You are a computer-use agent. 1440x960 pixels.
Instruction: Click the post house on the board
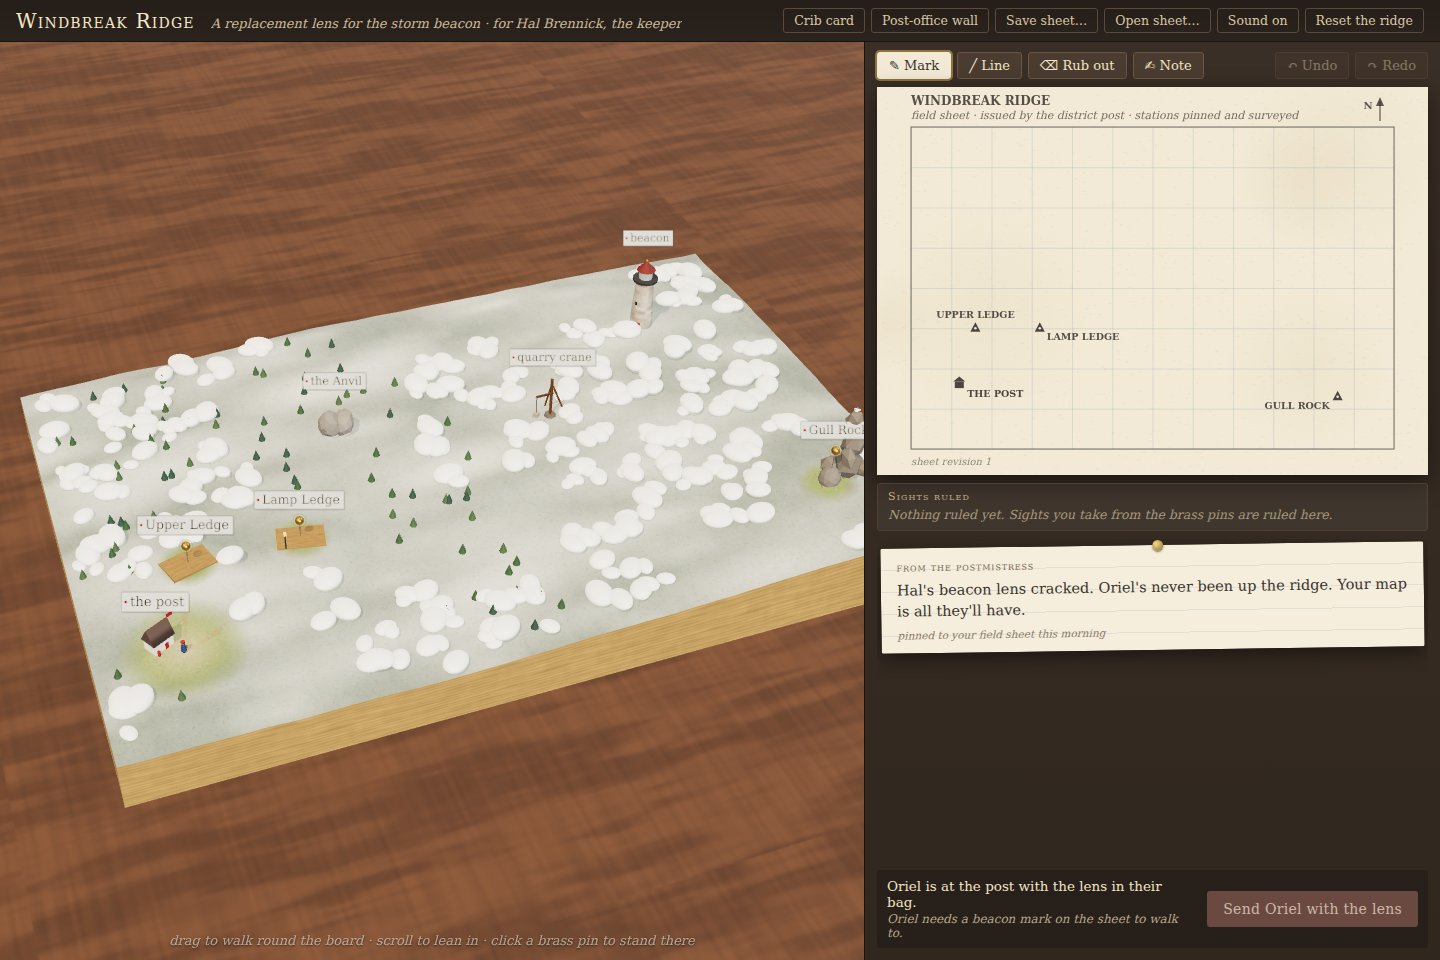[x=159, y=636]
